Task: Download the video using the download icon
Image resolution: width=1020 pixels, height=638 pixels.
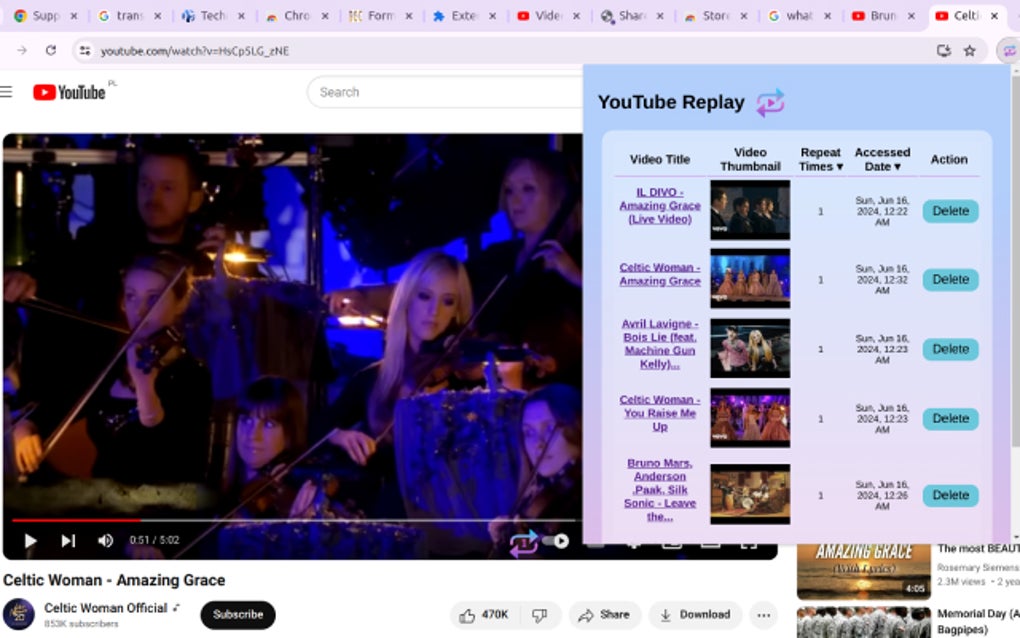Action: coord(665,615)
